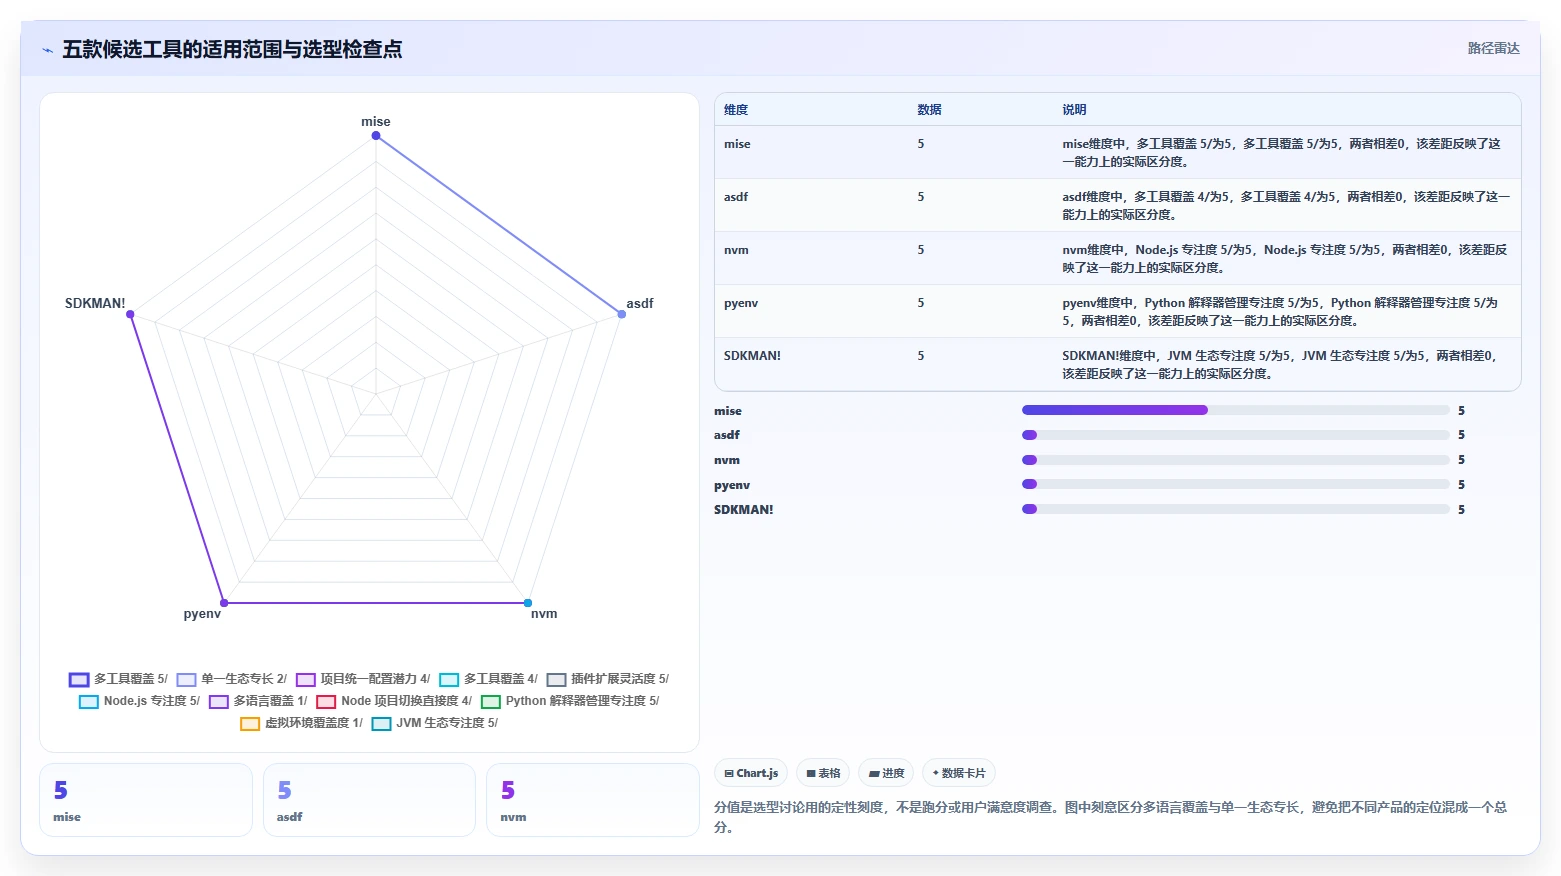Open the asdf stat card
The width and height of the screenshot is (1561, 876).
tap(369, 800)
